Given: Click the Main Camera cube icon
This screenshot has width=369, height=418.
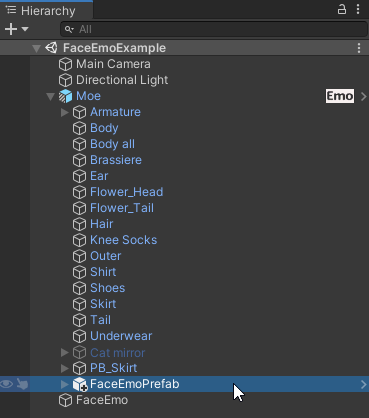Looking at the screenshot, I should [x=65, y=64].
